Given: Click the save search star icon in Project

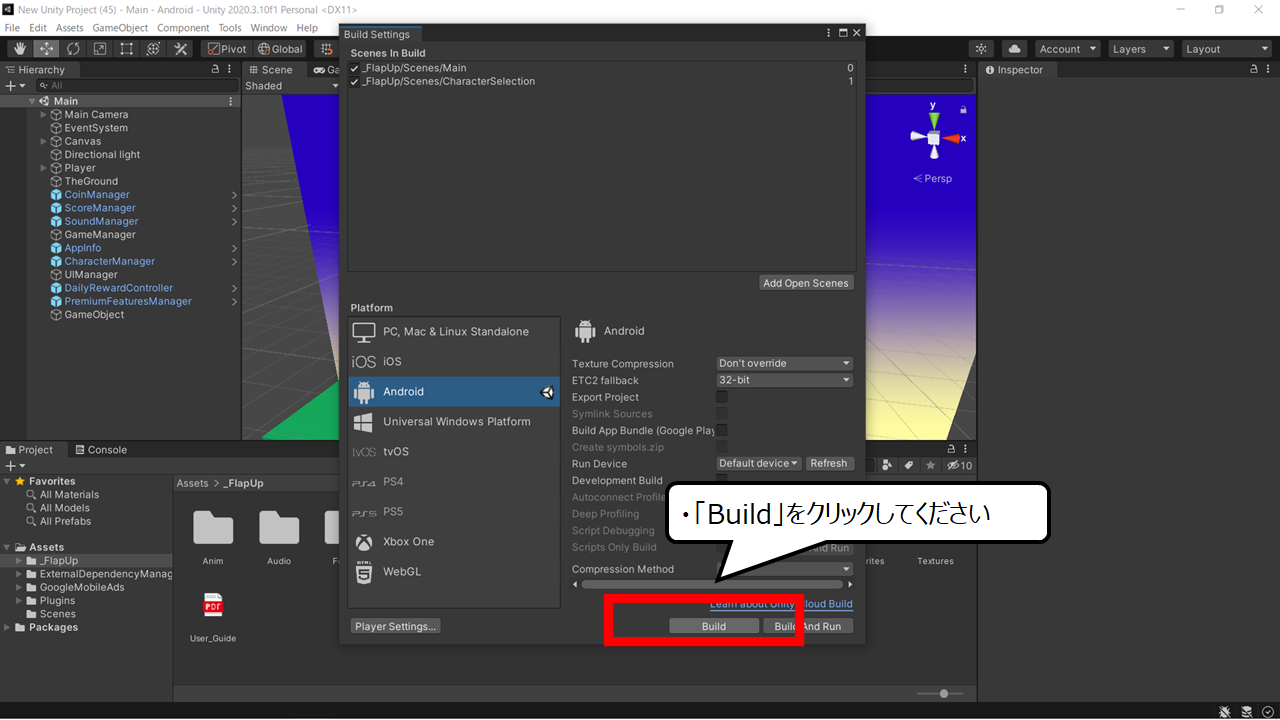Looking at the screenshot, I should [x=931, y=465].
